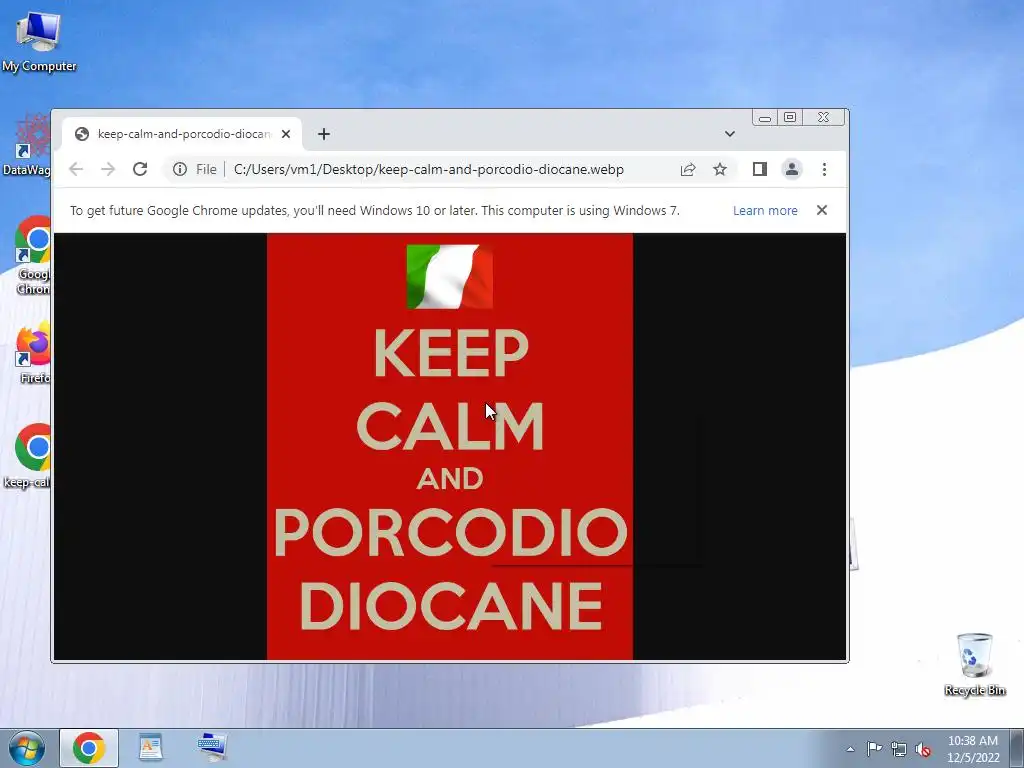Select the keep-calm-and-porcodio-diocane tab
This screenshot has width=1024, height=768.
pos(182,134)
